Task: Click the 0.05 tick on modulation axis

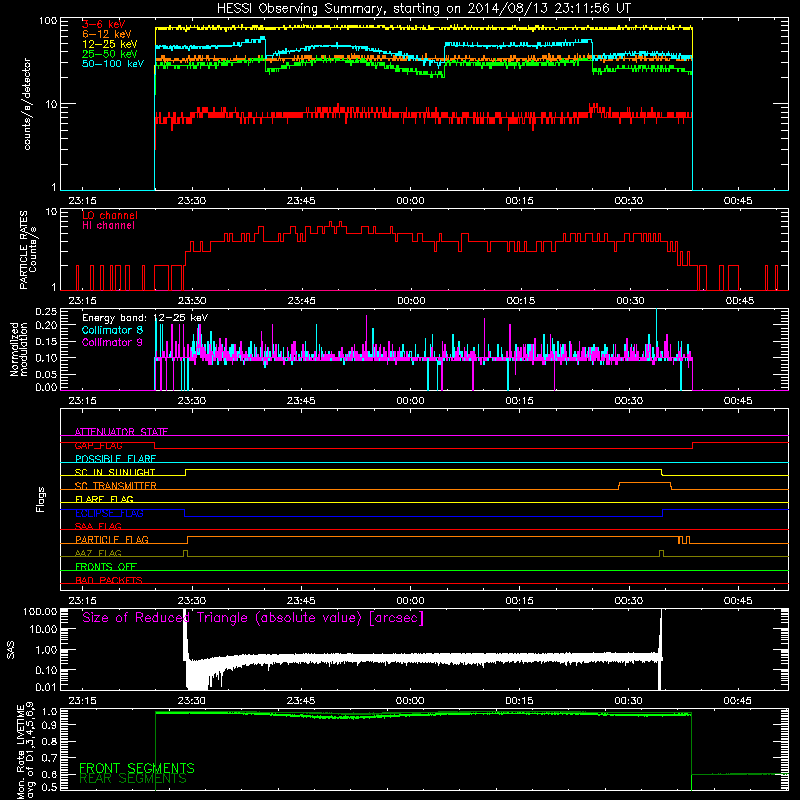Action: click(x=46, y=374)
